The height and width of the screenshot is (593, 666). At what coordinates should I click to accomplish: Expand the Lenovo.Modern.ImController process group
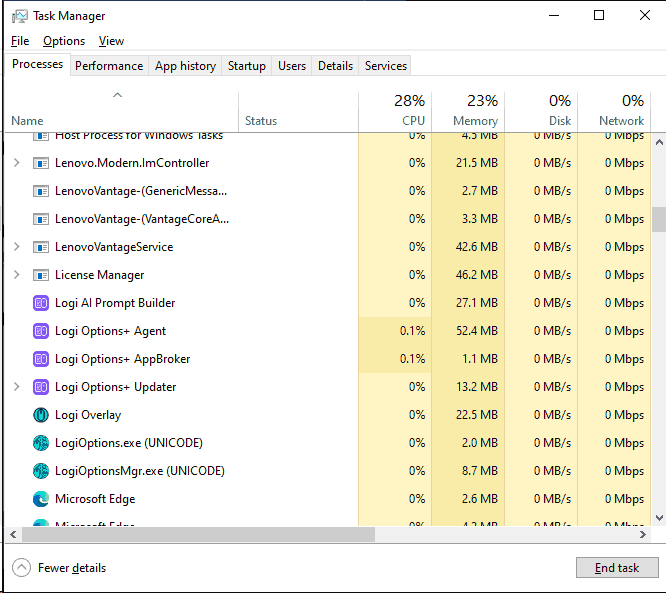click(17, 163)
